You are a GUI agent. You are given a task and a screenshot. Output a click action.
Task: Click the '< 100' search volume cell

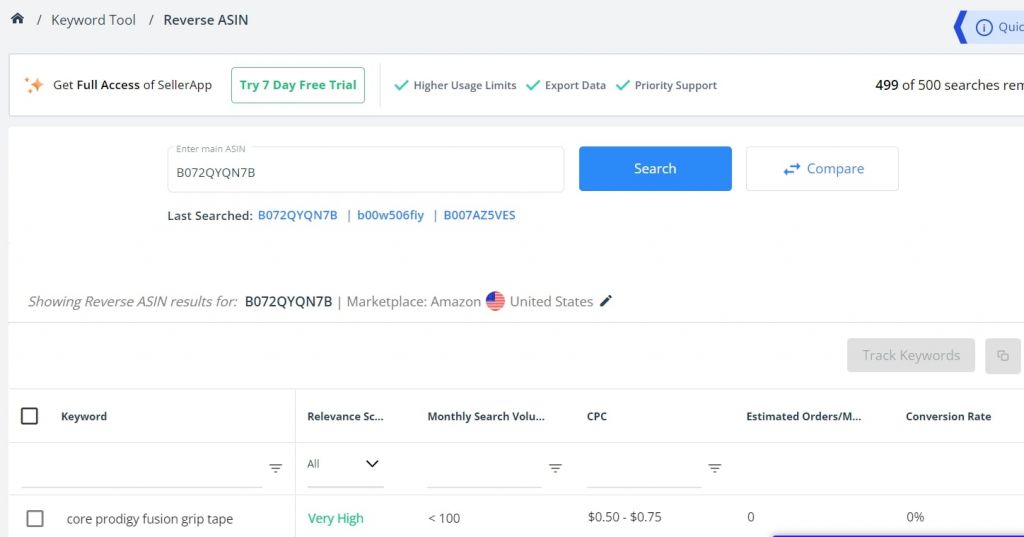(x=444, y=519)
